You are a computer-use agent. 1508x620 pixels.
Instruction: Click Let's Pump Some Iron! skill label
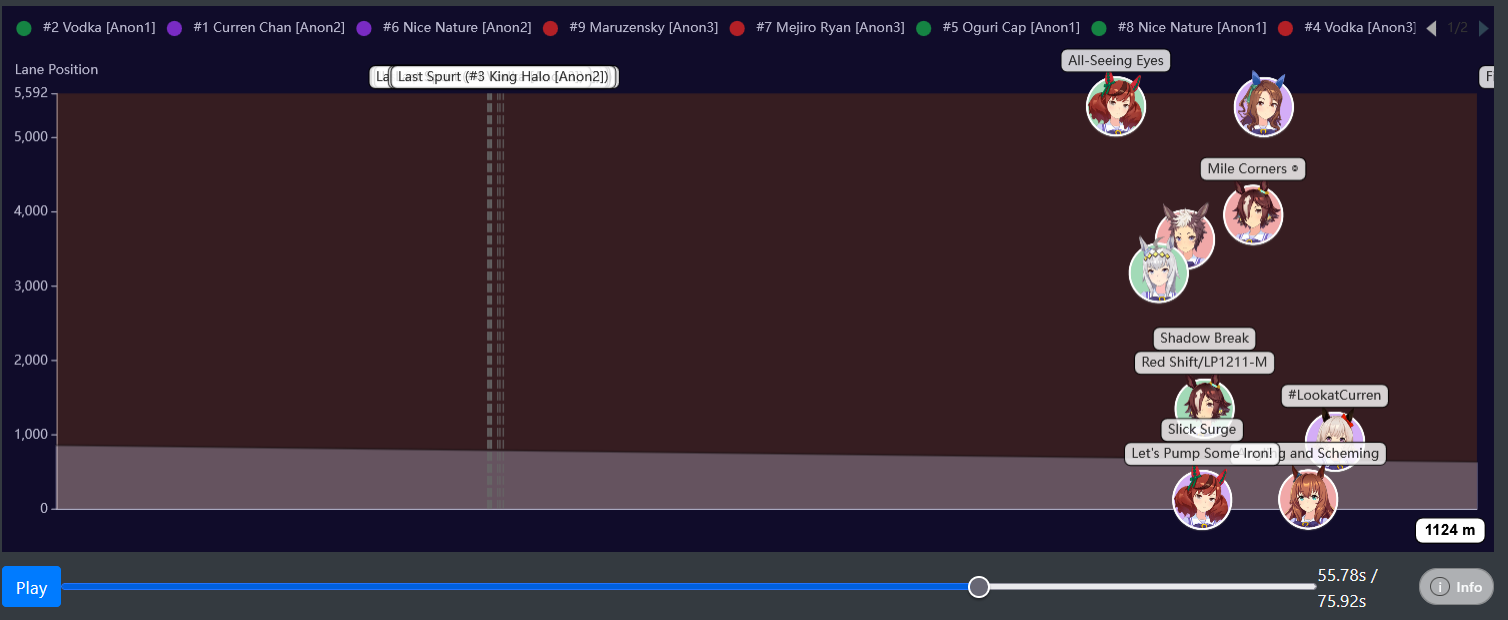(x=1202, y=454)
